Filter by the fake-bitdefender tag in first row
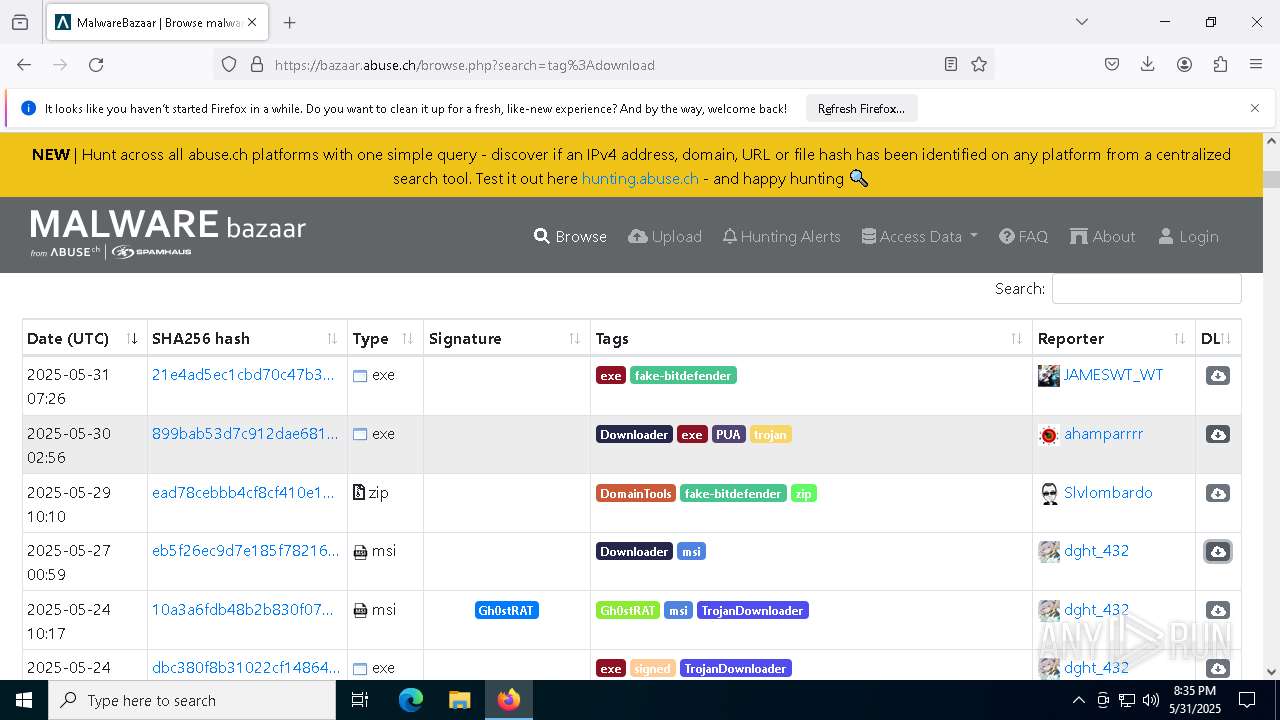The width and height of the screenshot is (1280, 720). pos(683,376)
